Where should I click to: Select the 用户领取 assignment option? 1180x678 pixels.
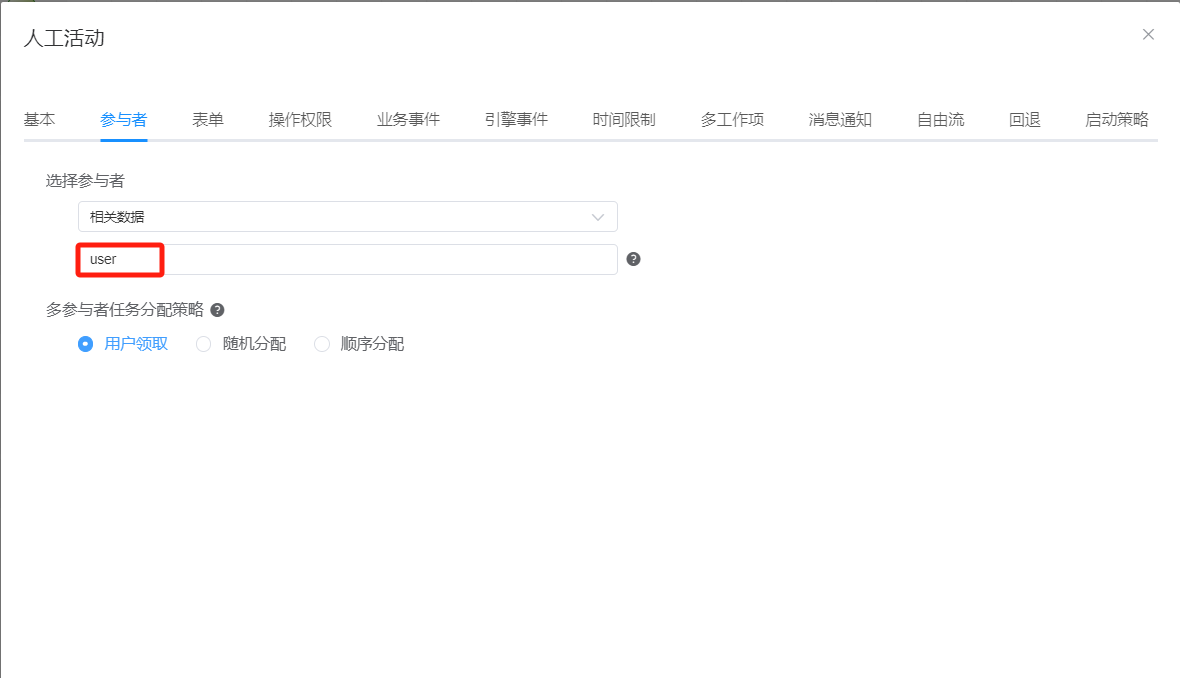point(85,343)
